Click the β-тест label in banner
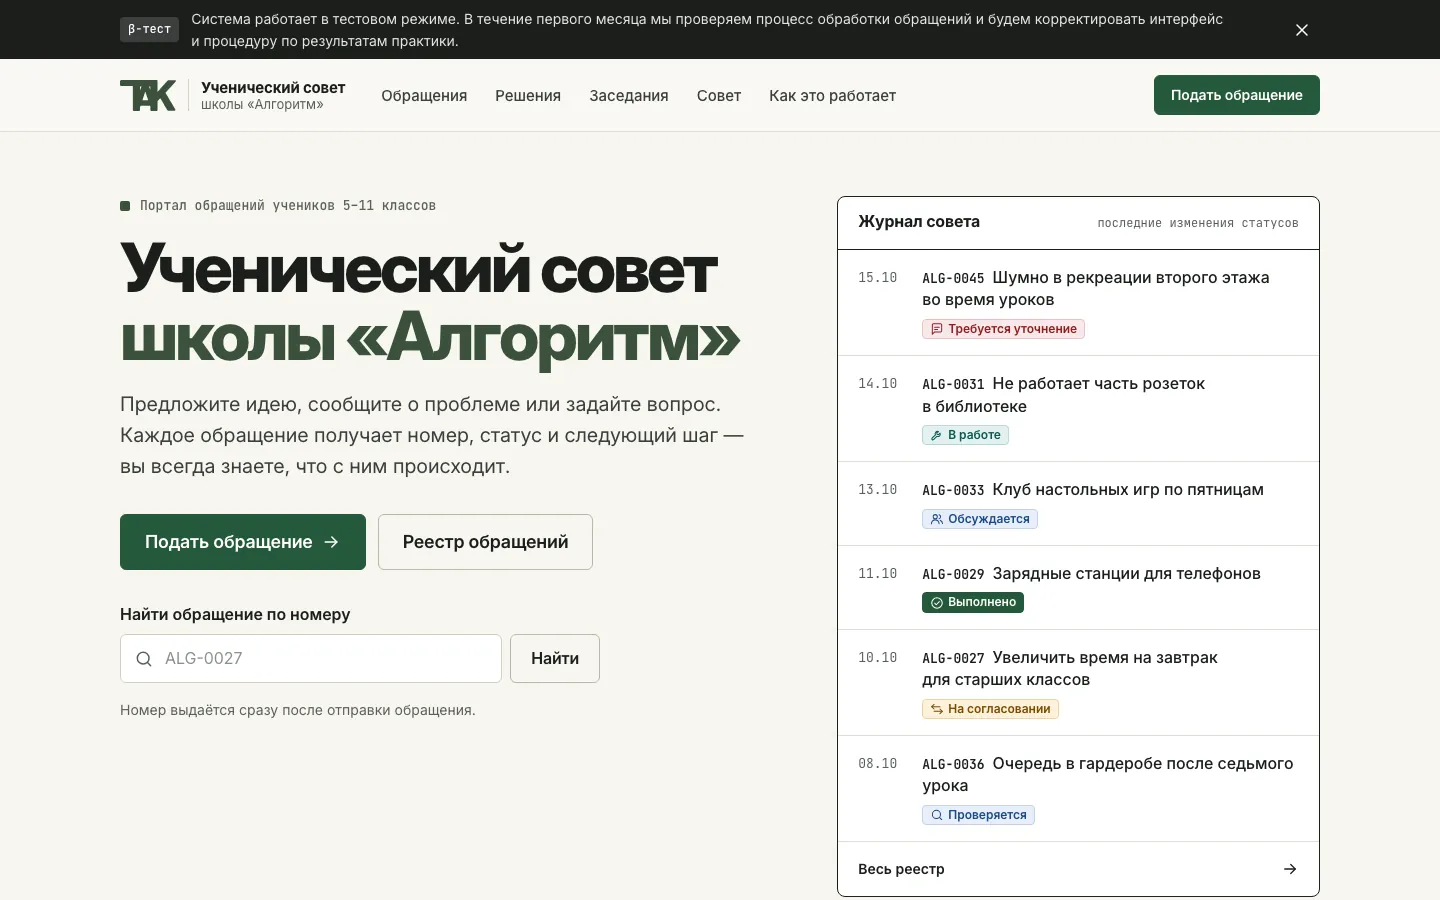 pos(149,30)
